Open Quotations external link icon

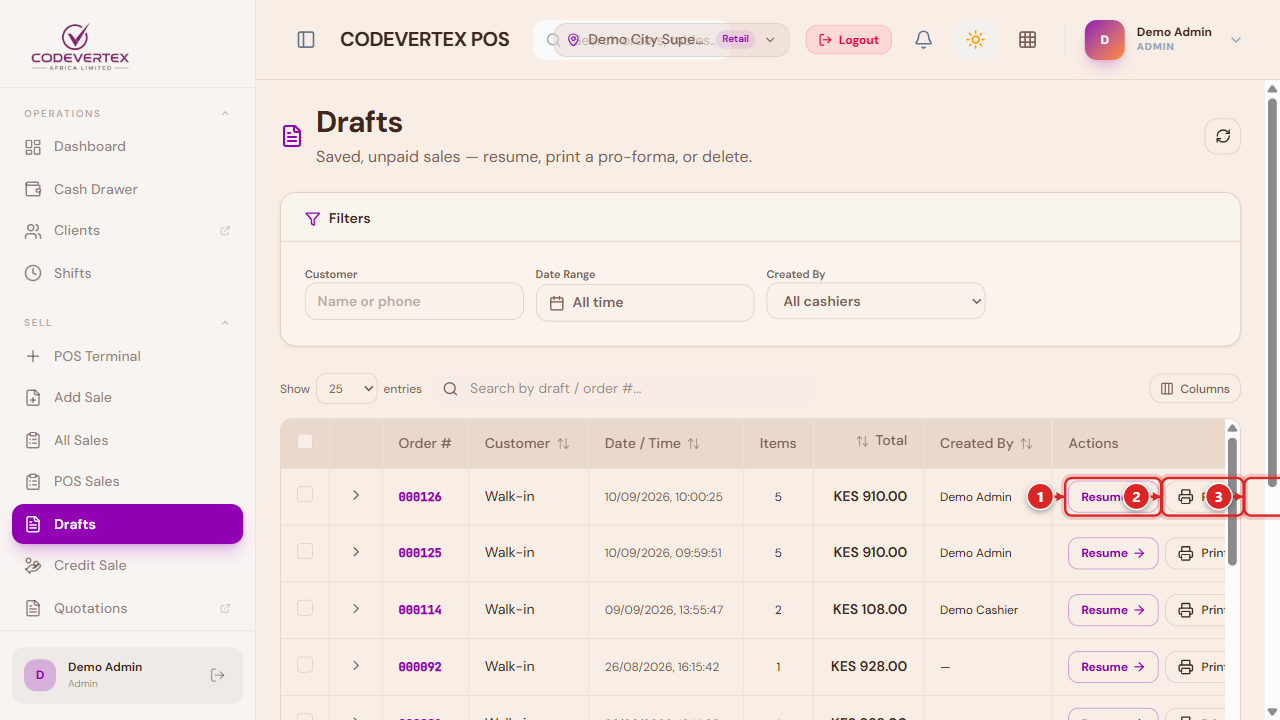[225, 608]
